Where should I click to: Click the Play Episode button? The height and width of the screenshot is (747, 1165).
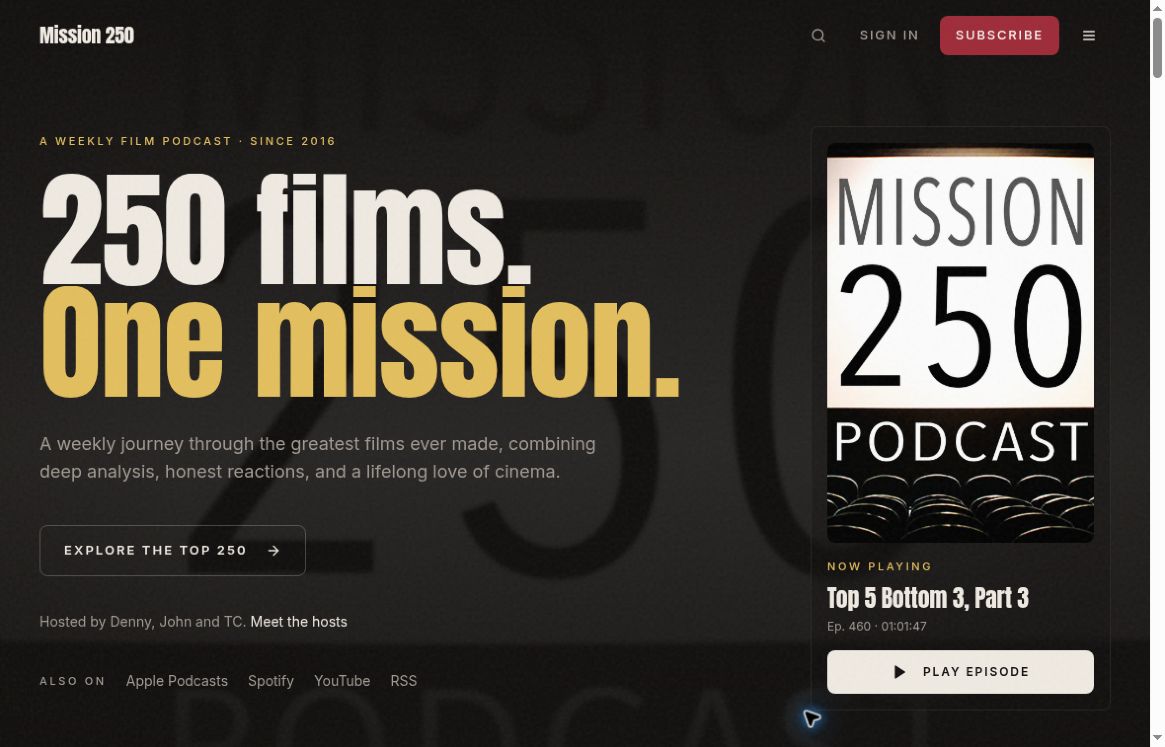point(960,672)
